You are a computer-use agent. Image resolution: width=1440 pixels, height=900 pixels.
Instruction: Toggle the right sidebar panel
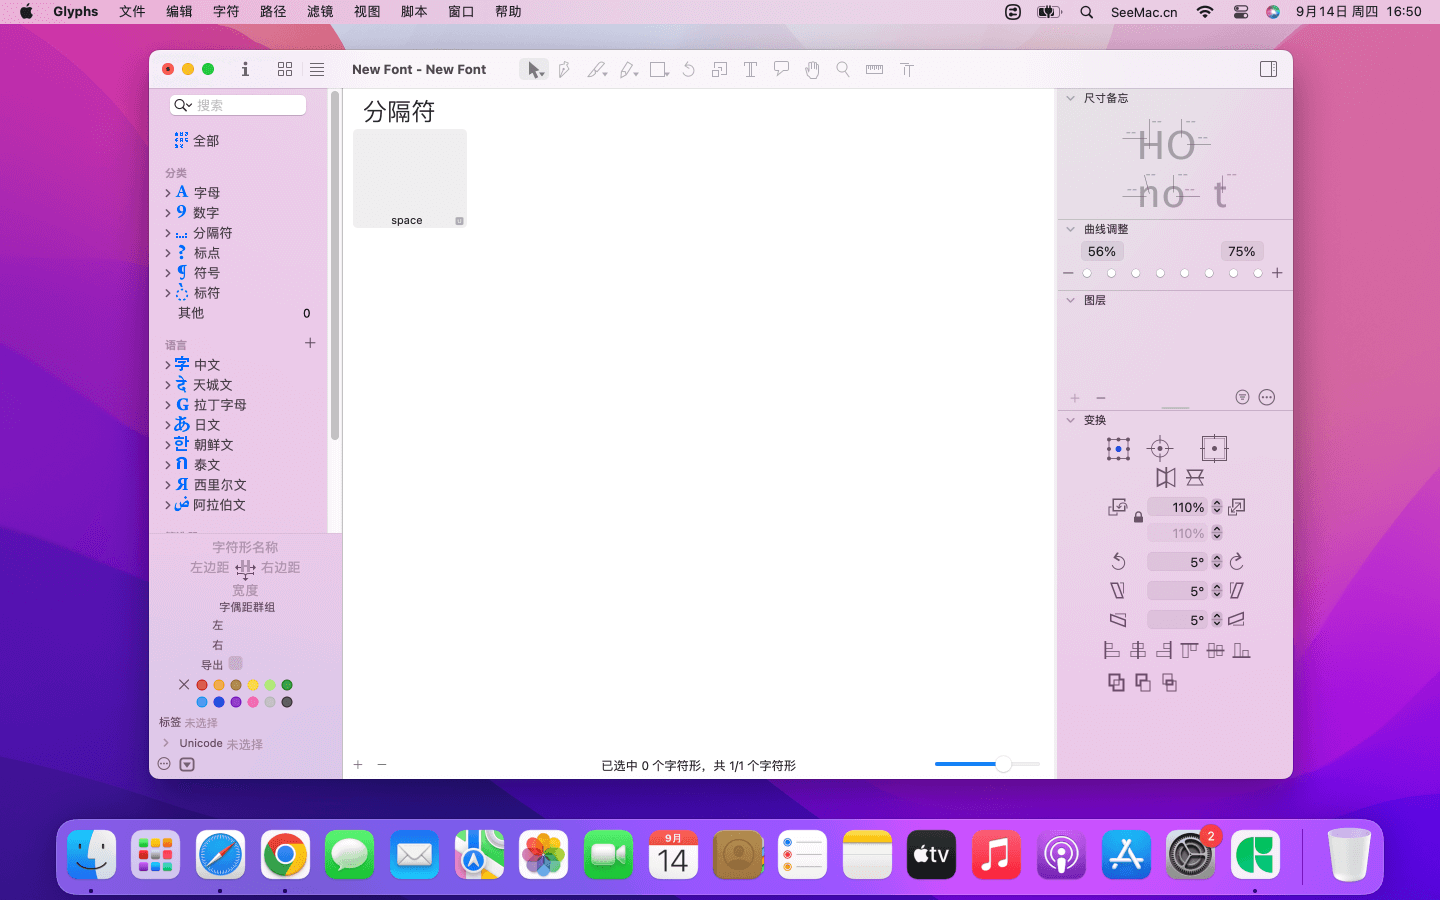click(x=1268, y=70)
